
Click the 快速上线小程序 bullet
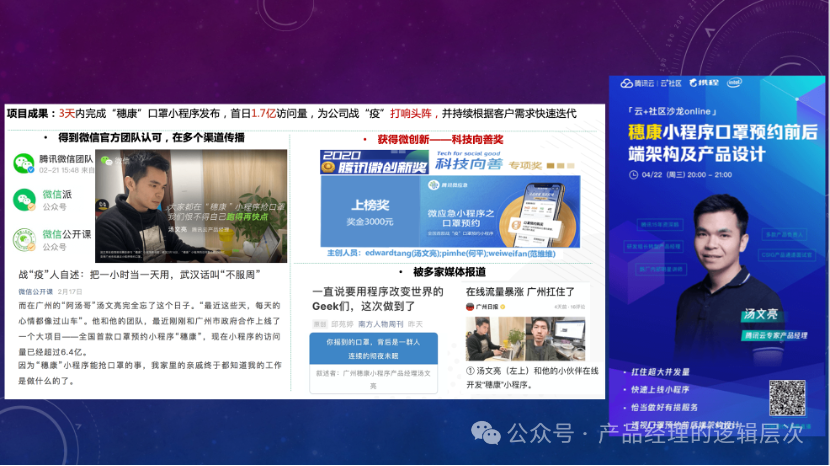coord(660,389)
